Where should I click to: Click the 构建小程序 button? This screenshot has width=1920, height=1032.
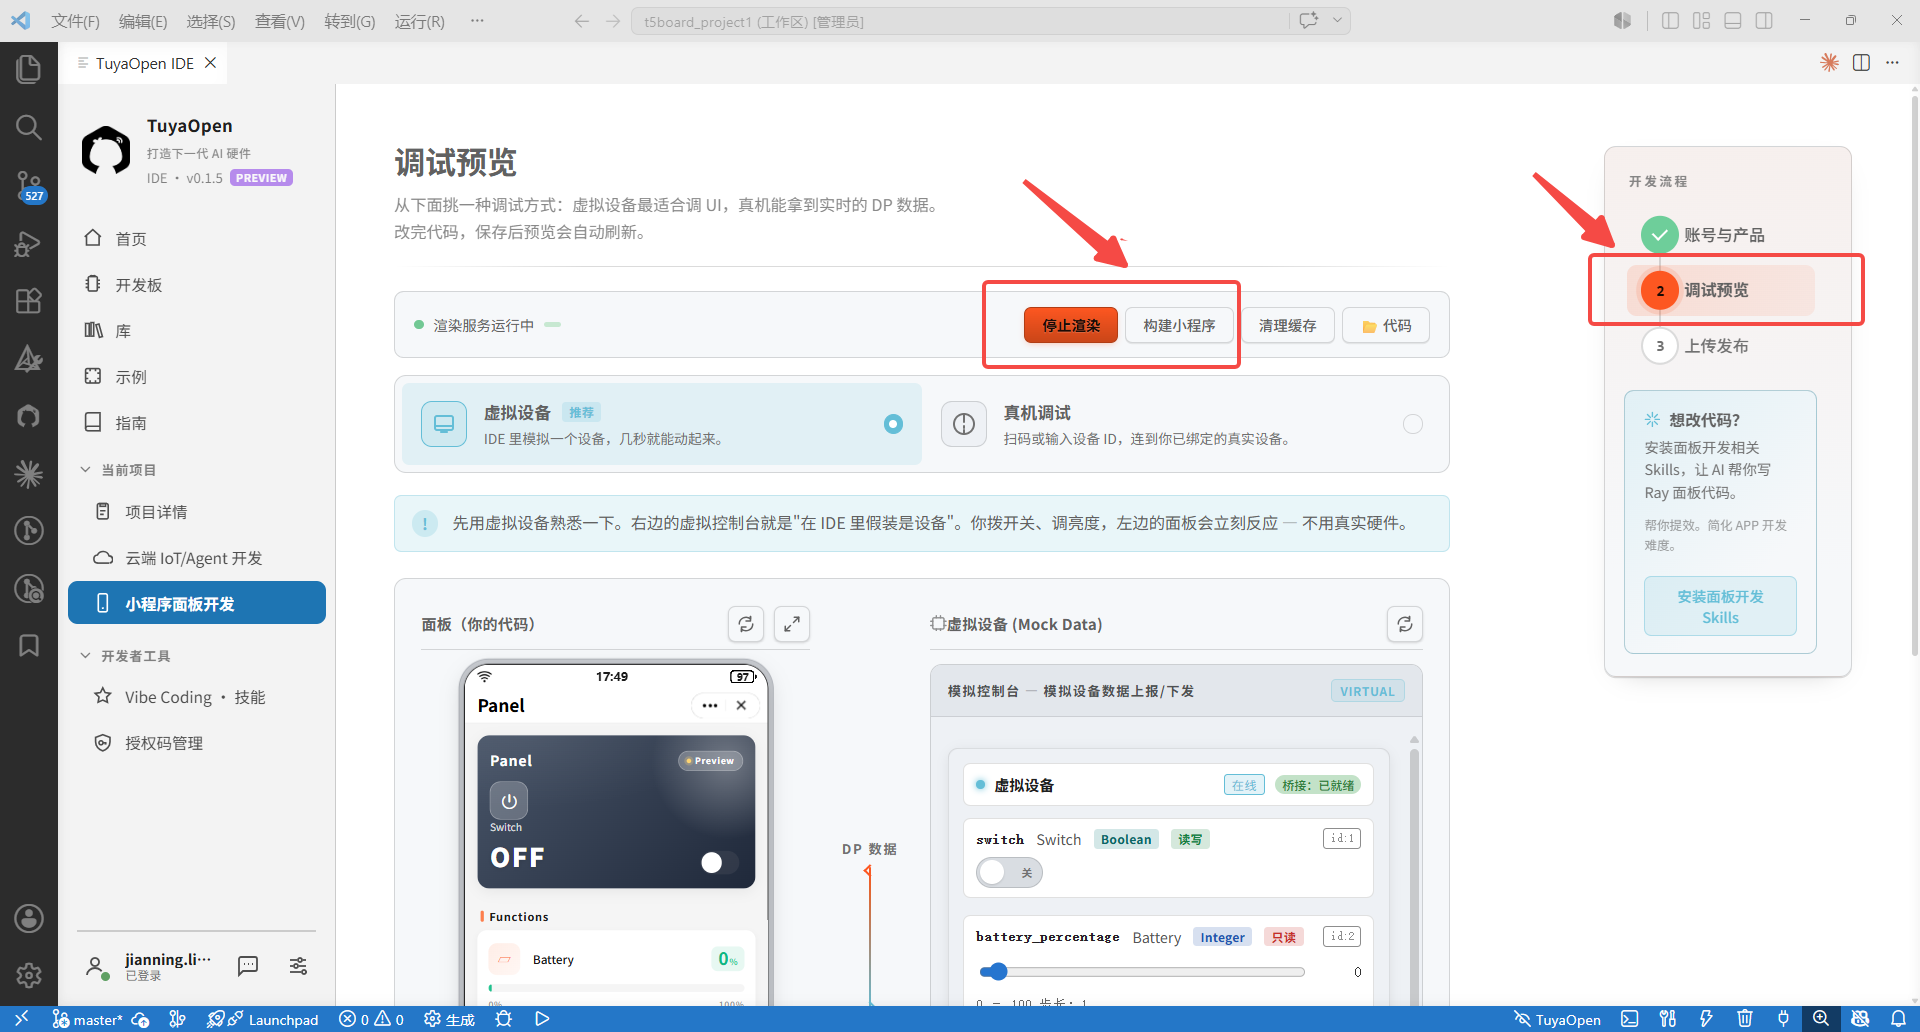[1179, 325]
